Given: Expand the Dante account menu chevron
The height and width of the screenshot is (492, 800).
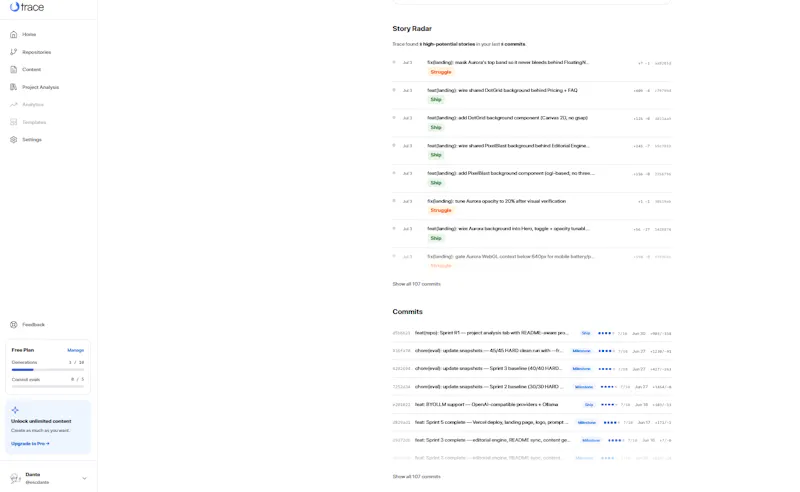Looking at the screenshot, I should pyautogui.click(x=84, y=478).
